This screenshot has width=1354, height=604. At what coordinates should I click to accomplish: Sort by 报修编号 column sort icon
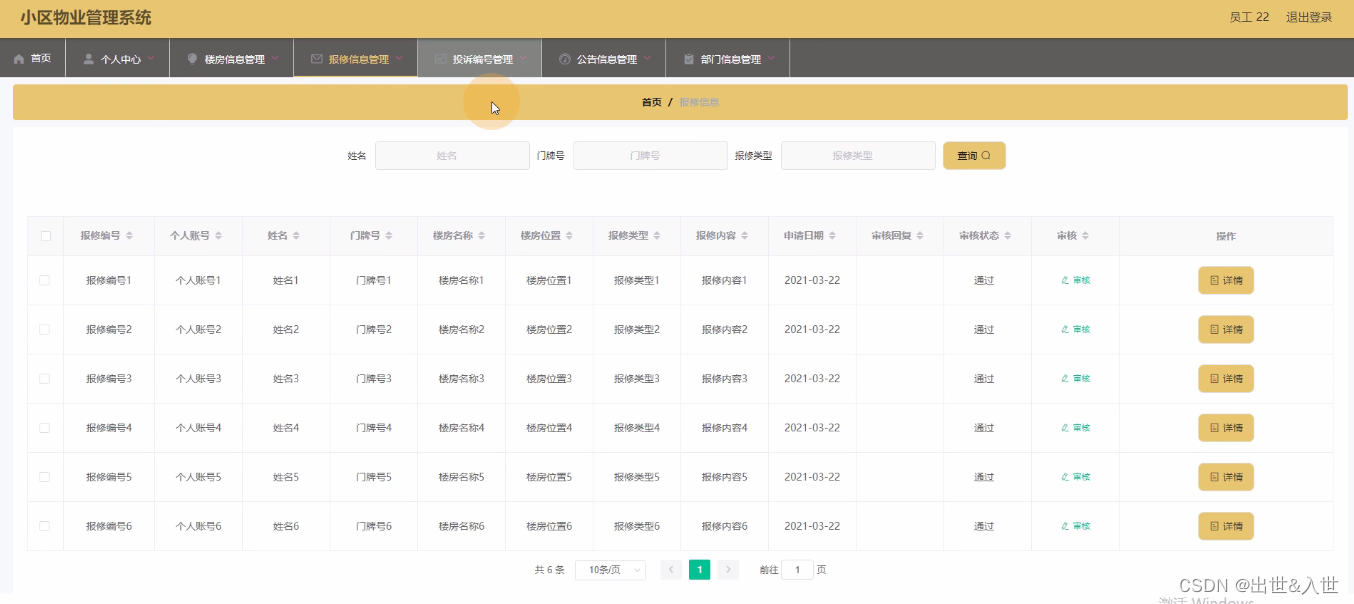pyautogui.click(x=129, y=236)
